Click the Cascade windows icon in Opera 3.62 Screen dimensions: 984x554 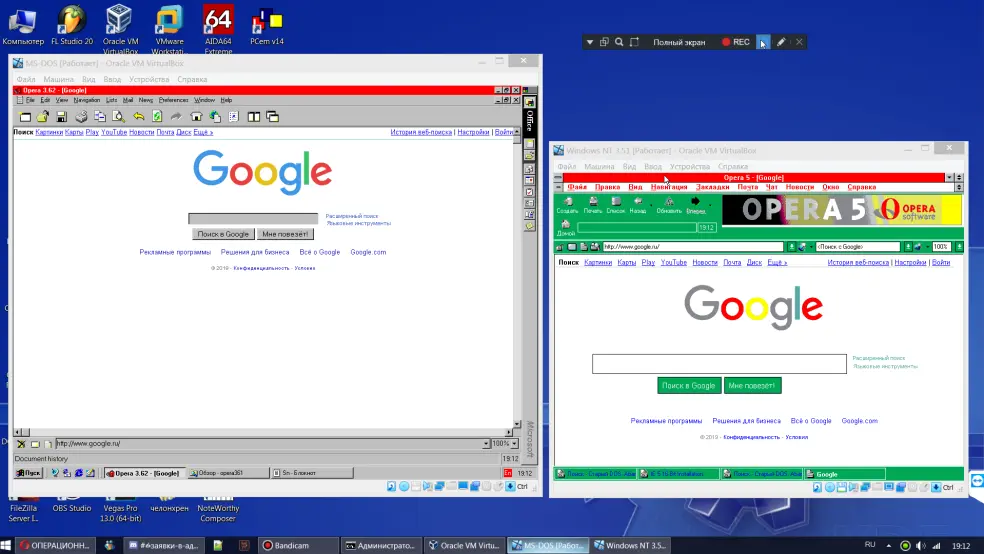click(x=272, y=117)
